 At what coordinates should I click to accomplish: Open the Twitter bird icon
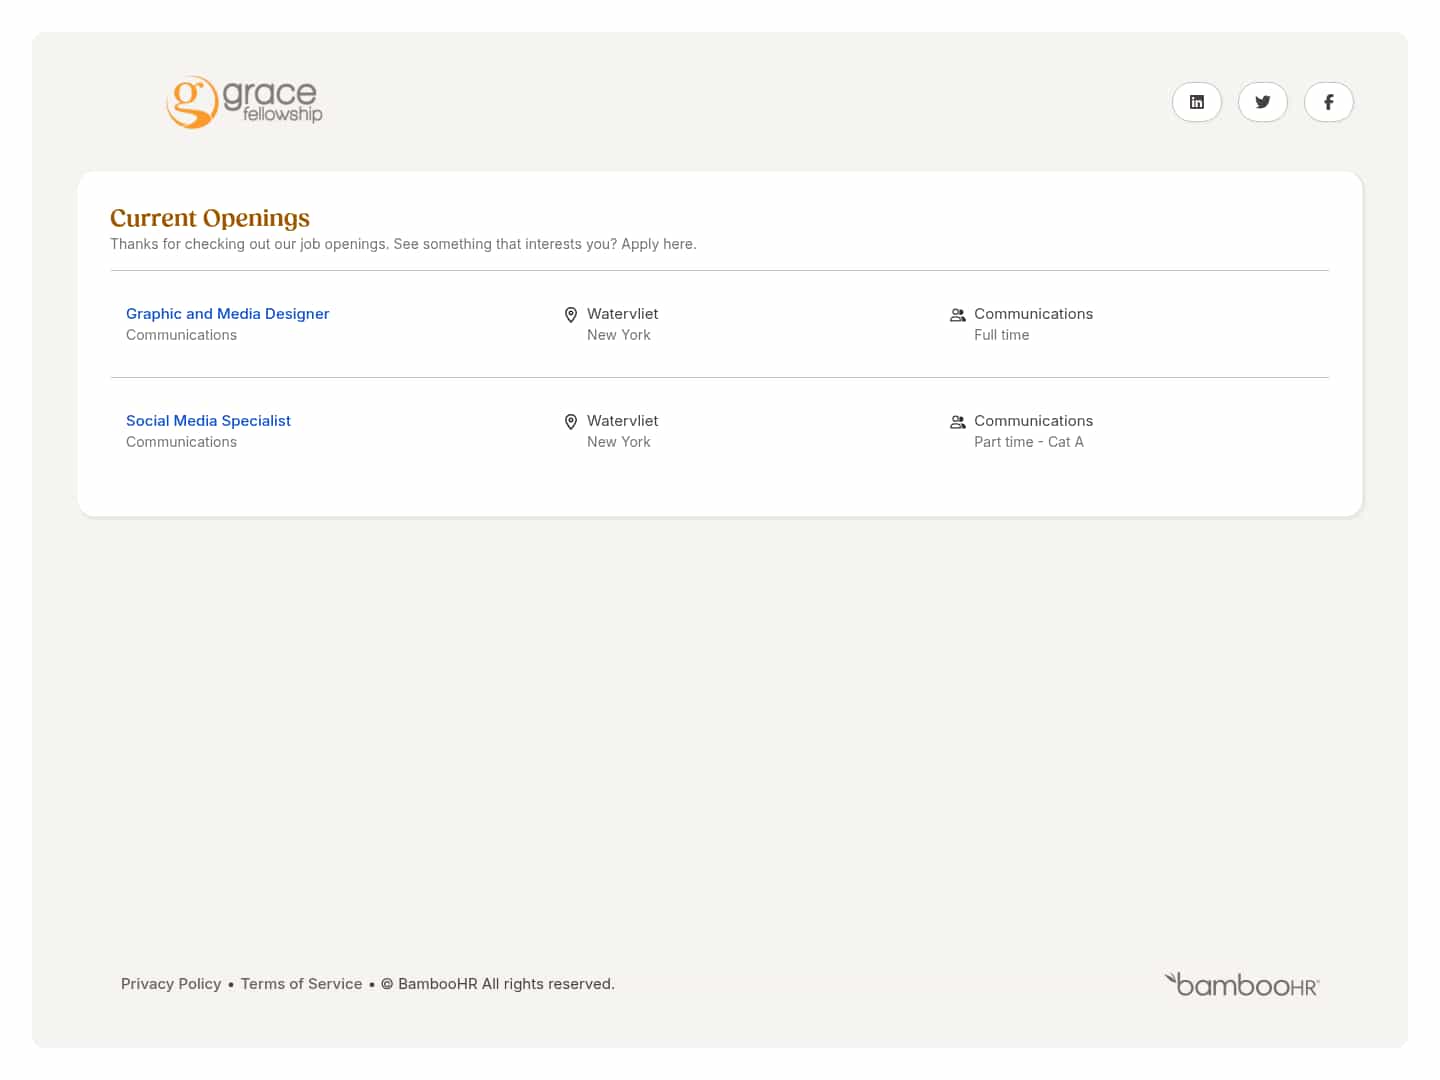(1262, 102)
